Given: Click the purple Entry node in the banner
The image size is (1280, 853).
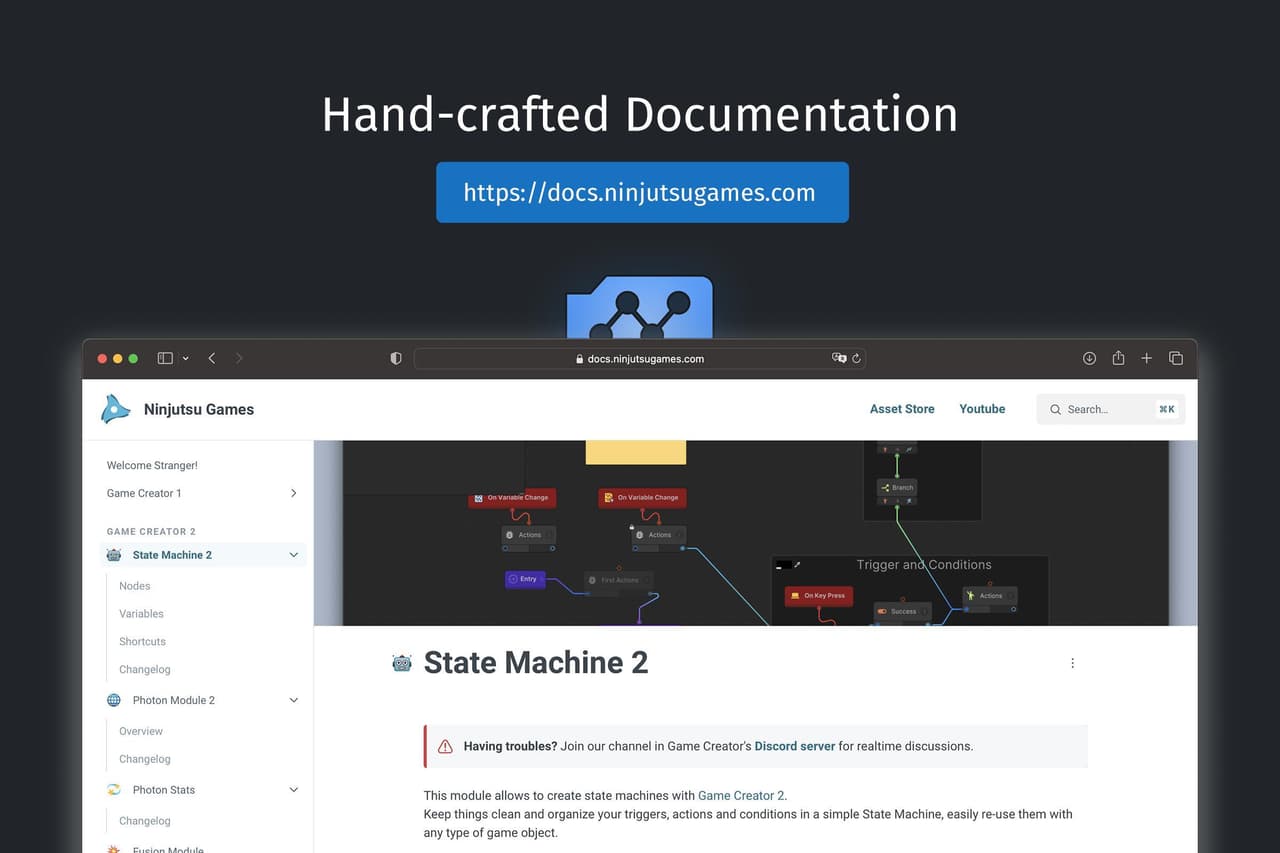Looking at the screenshot, I should [525, 579].
